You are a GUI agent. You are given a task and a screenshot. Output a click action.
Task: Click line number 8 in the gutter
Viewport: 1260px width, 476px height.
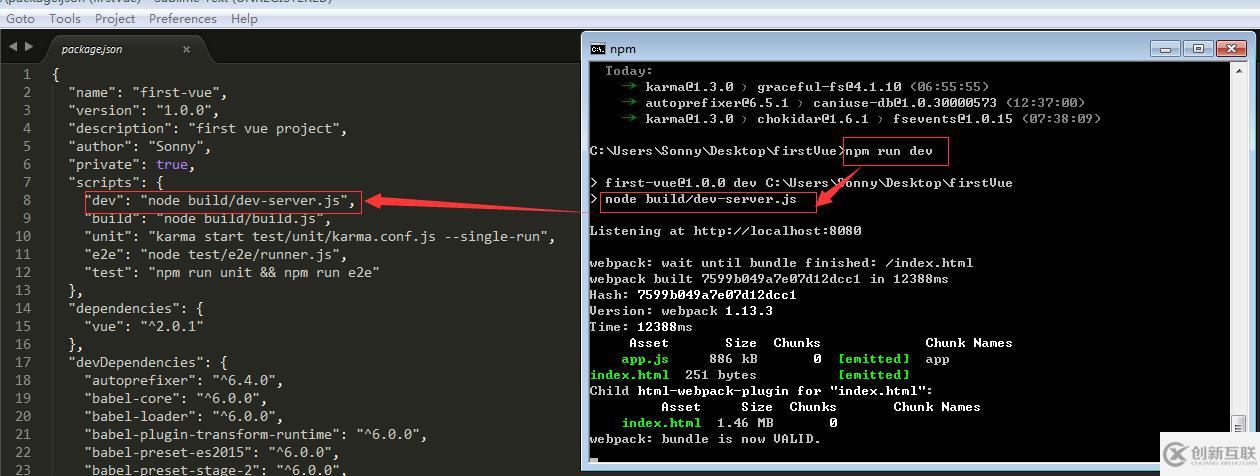27,200
